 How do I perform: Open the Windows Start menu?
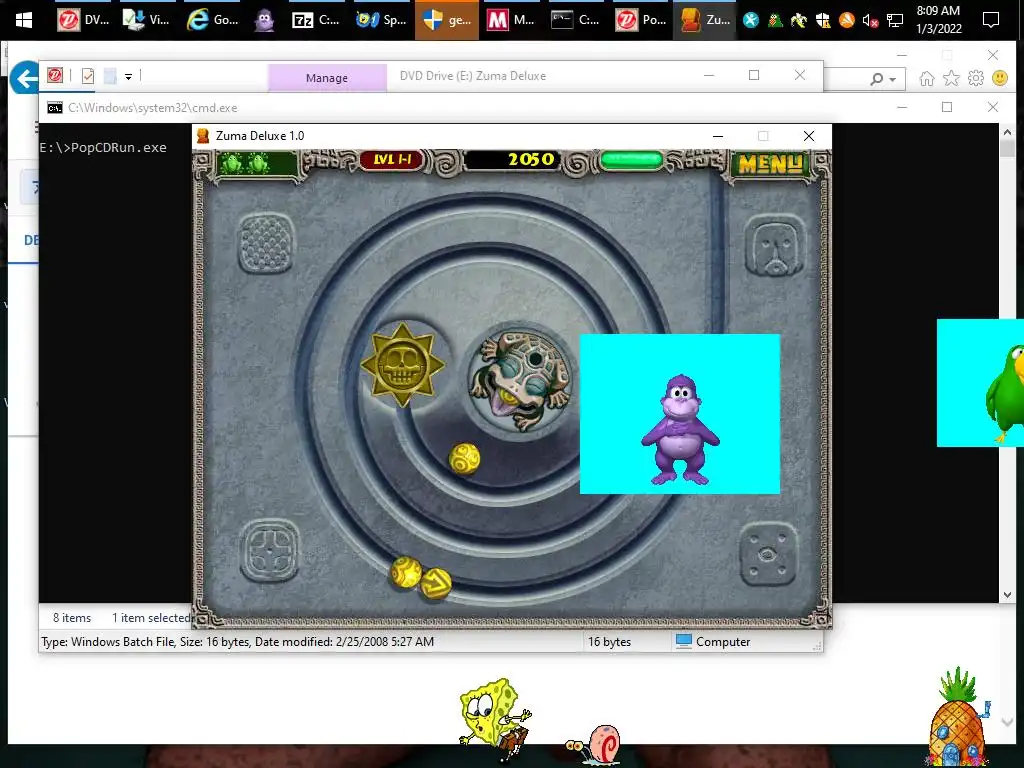(x=24, y=20)
